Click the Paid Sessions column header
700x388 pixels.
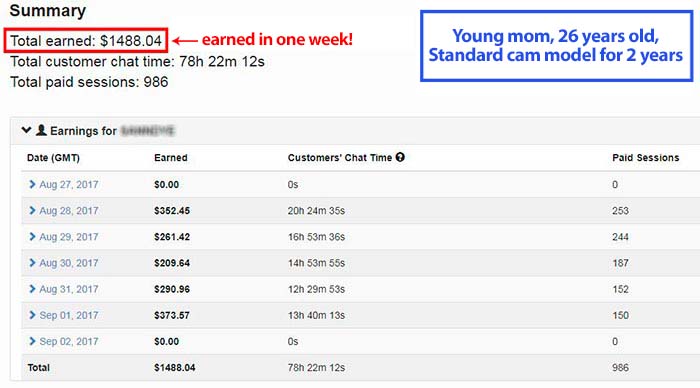click(646, 158)
